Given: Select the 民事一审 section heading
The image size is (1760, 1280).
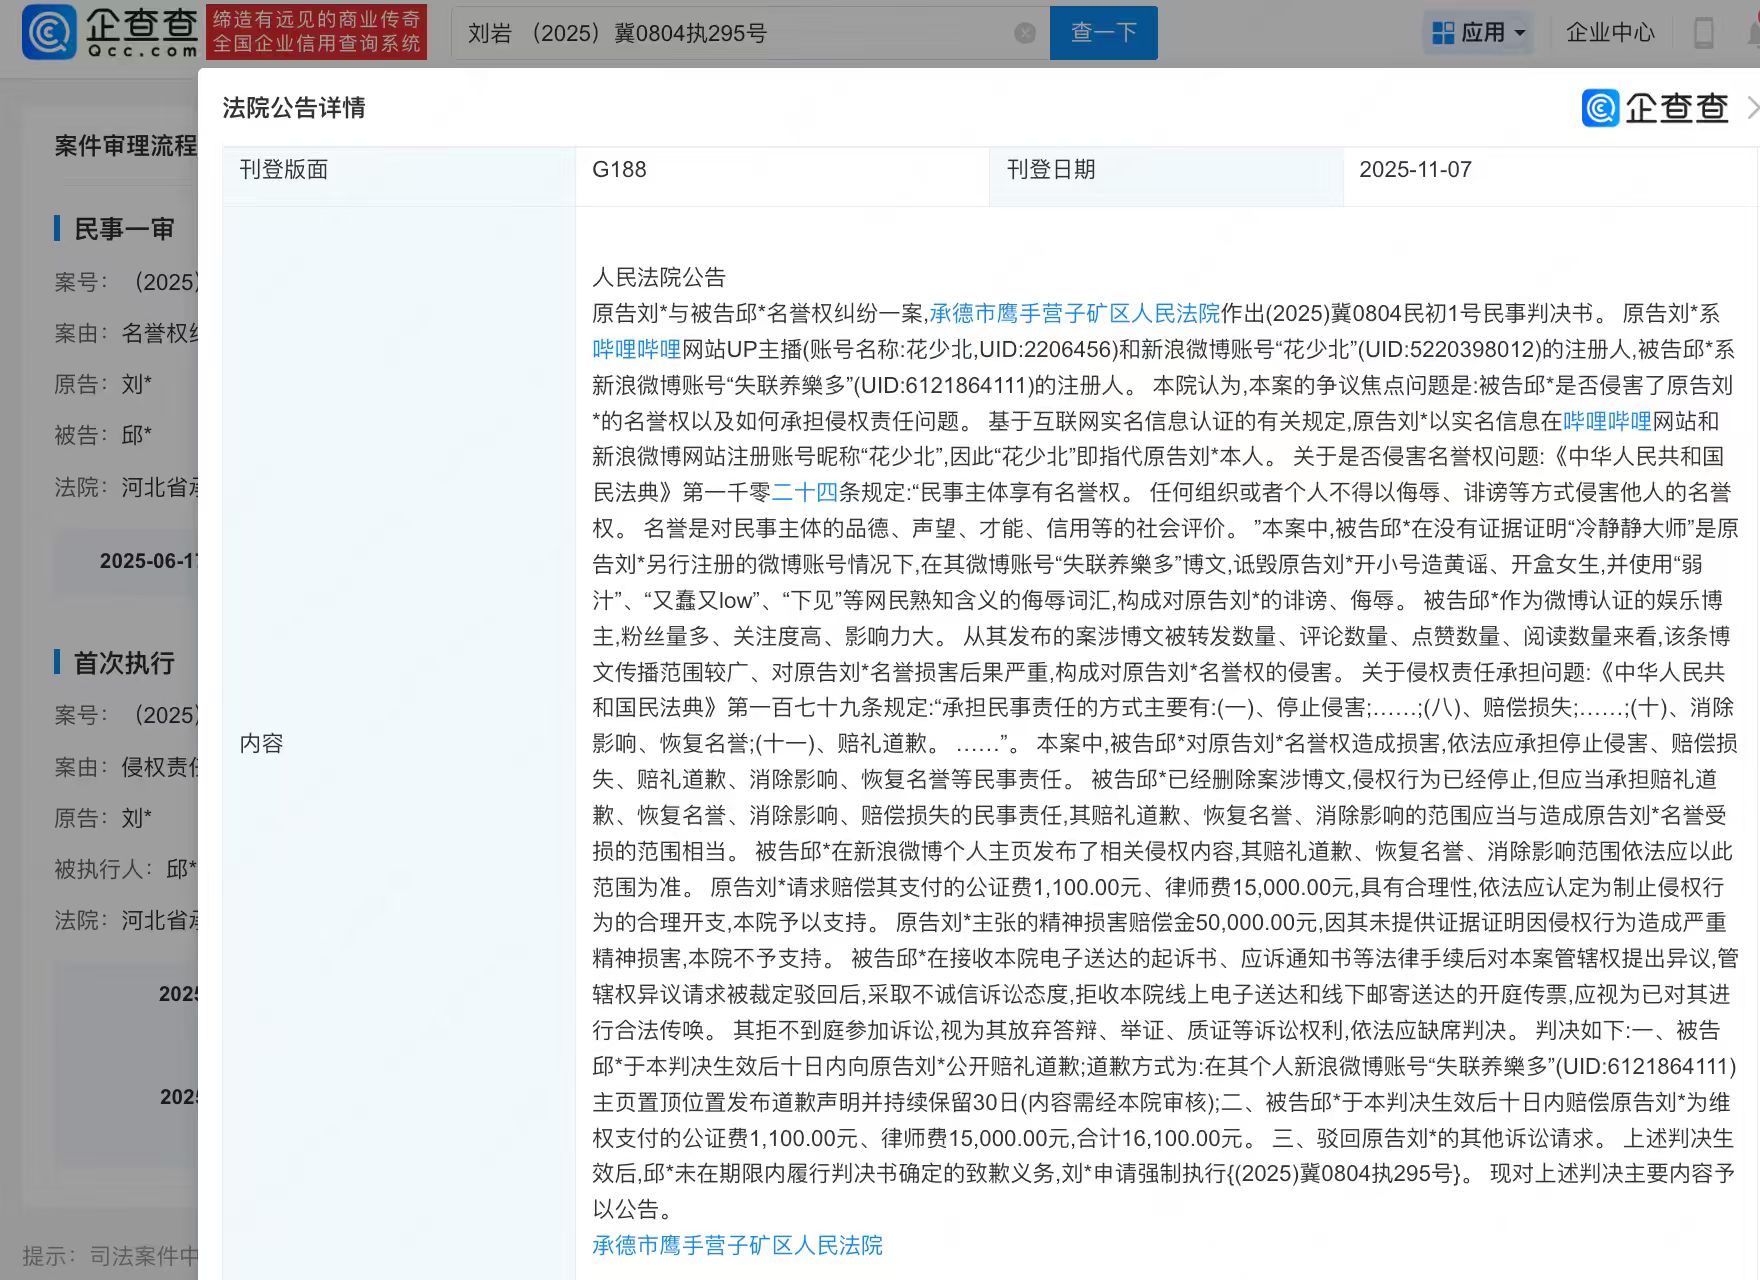Looking at the screenshot, I should point(124,229).
